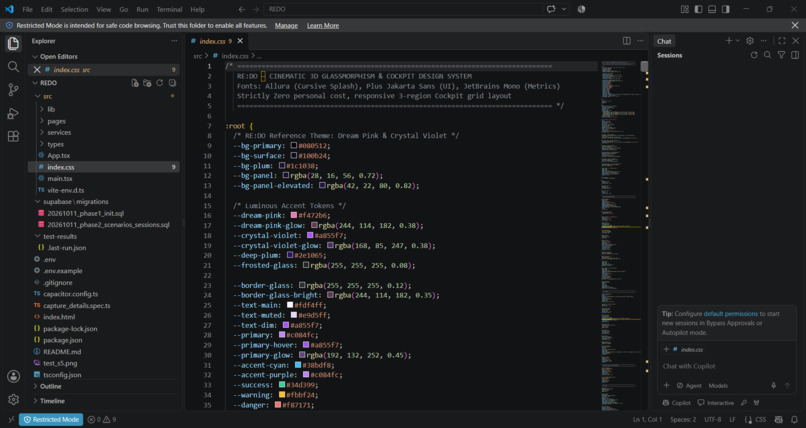Screen dimensions: 806x428
Task: Expand the Outline section
Action: (x=35, y=386)
